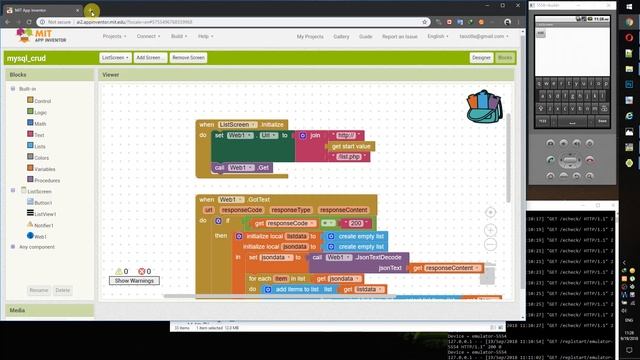Click the emulator end call button
The width and height of the screenshot is (640, 360).
pyautogui.click(x=590, y=160)
